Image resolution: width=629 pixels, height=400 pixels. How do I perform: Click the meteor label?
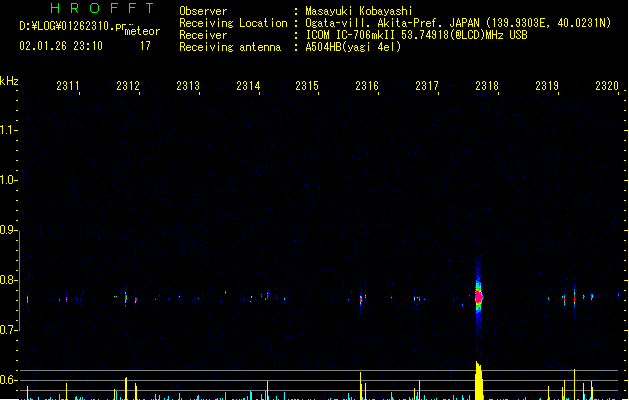point(142,31)
